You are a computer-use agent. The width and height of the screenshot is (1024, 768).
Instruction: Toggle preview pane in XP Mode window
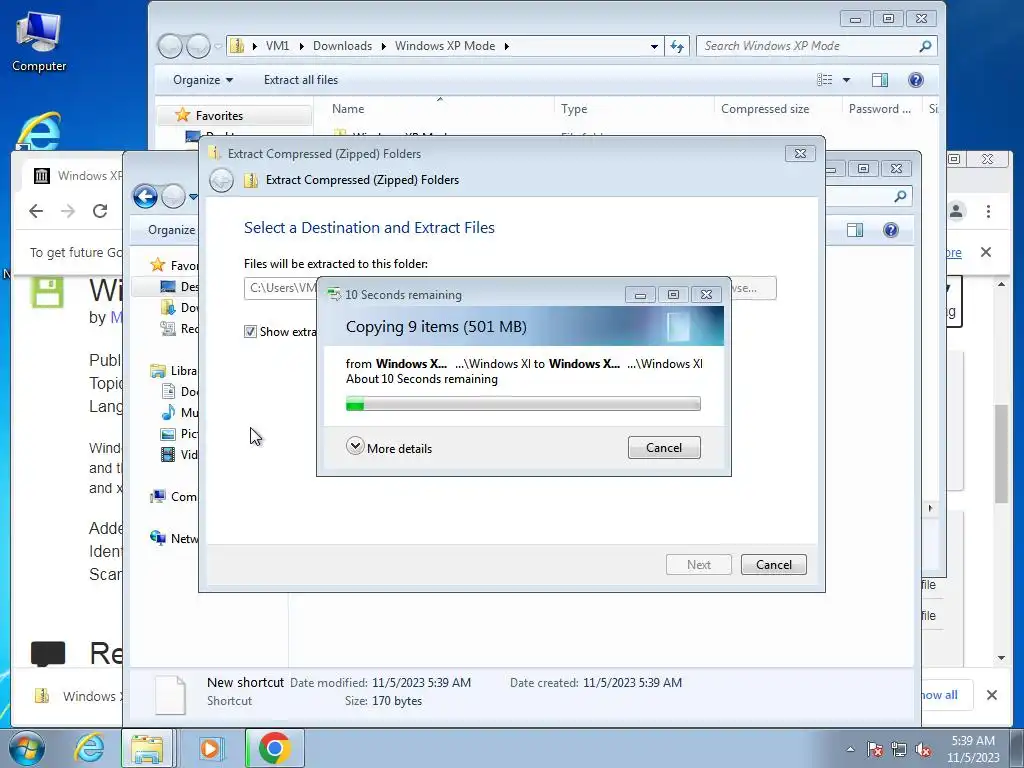pos(880,80)
